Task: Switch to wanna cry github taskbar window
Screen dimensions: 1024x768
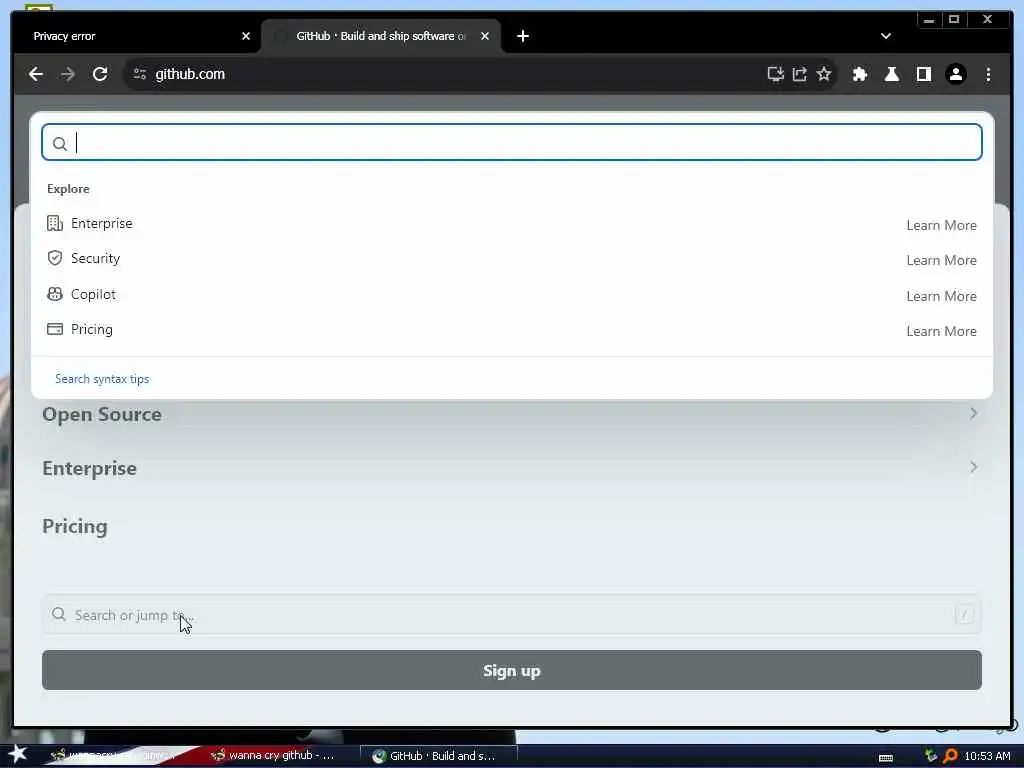Action: click(x=274, y=756)
